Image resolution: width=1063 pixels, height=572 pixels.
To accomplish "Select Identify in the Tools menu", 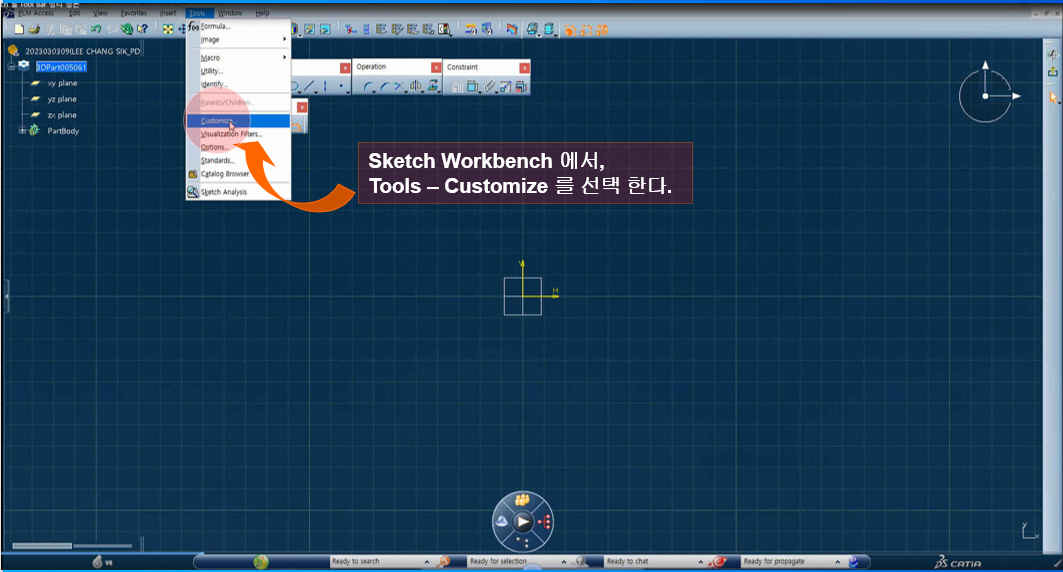I will pos(238,84).
